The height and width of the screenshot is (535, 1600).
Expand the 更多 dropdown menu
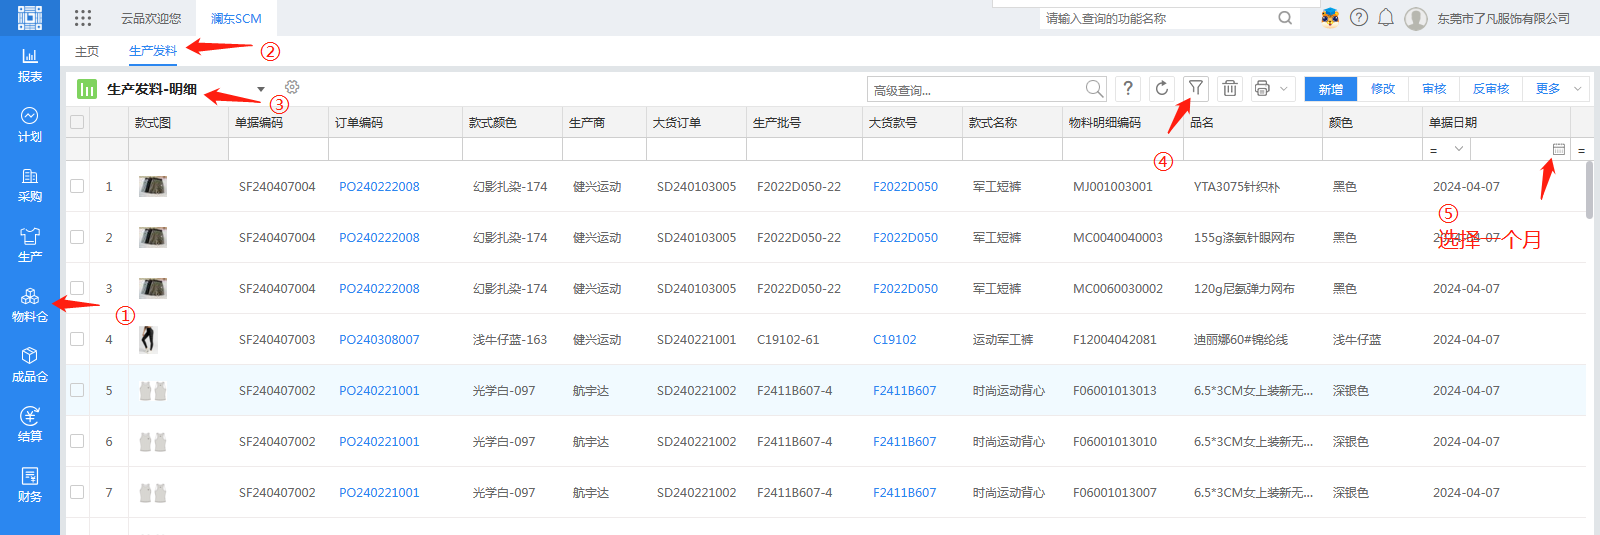pos(1557,89)
